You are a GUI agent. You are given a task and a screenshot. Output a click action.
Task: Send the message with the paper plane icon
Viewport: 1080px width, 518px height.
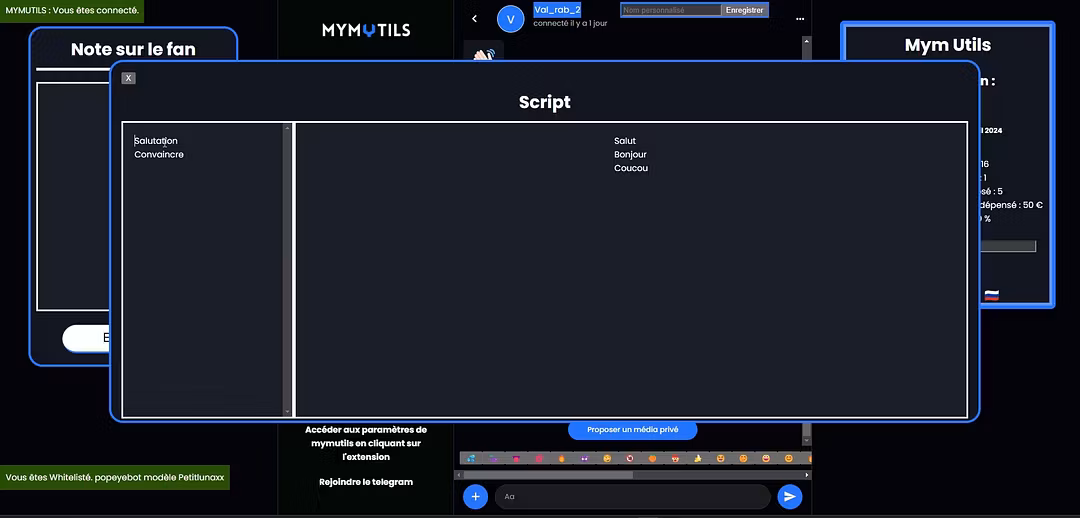coord(789,496)
